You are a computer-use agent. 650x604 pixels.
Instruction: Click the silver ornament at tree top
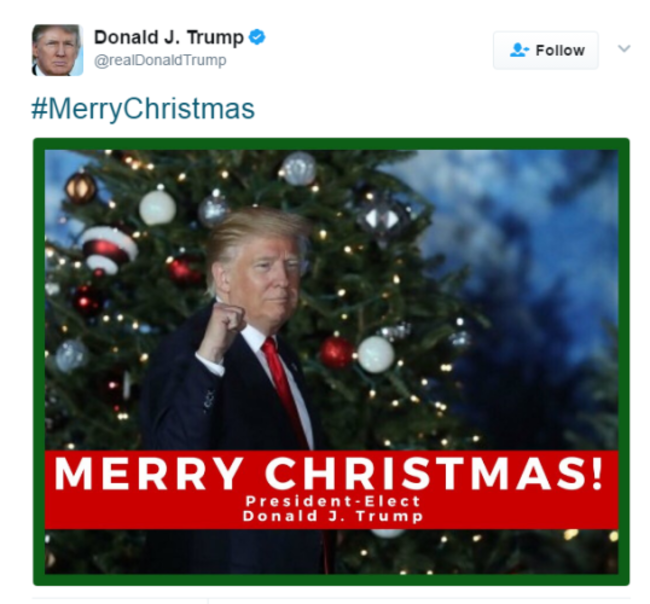click(299, 169)
